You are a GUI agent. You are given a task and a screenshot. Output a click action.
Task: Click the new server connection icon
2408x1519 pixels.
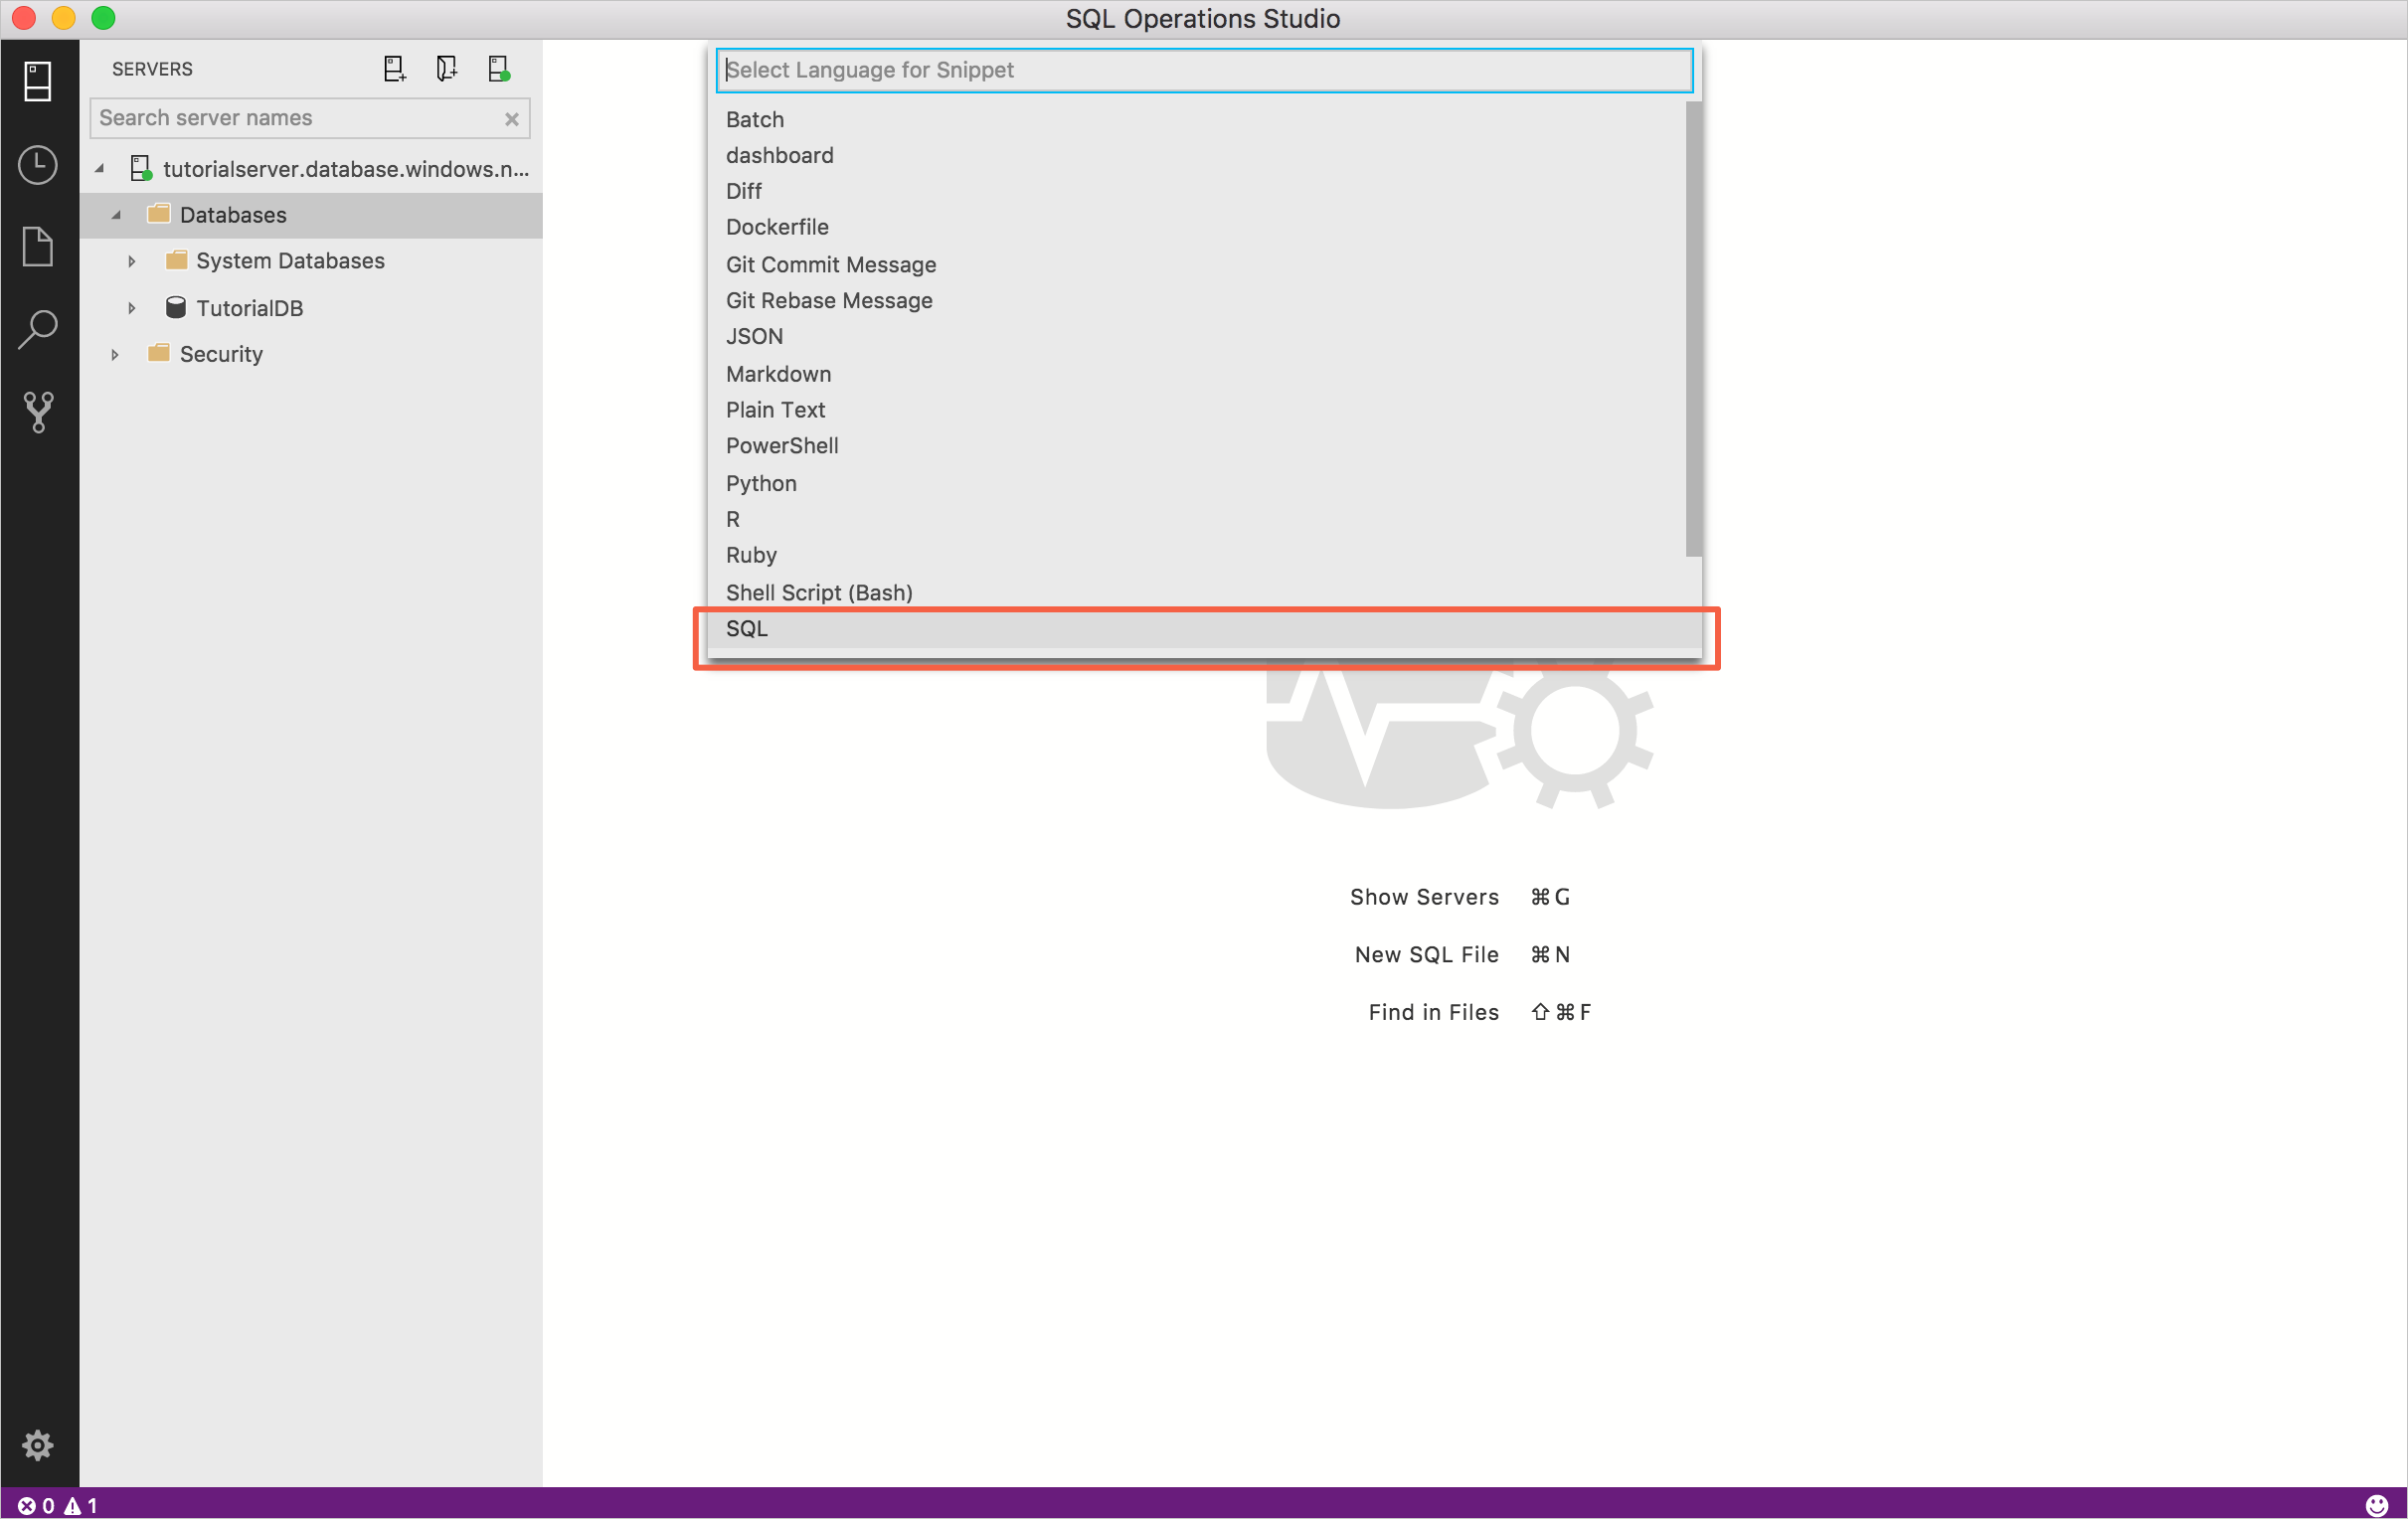coord(392,69)
